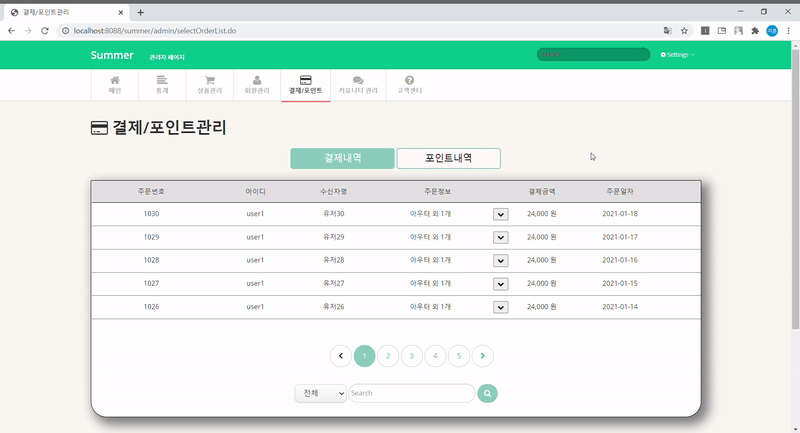Click the browser address bar URL
The image size is (800, 433).
click(155, 31)
